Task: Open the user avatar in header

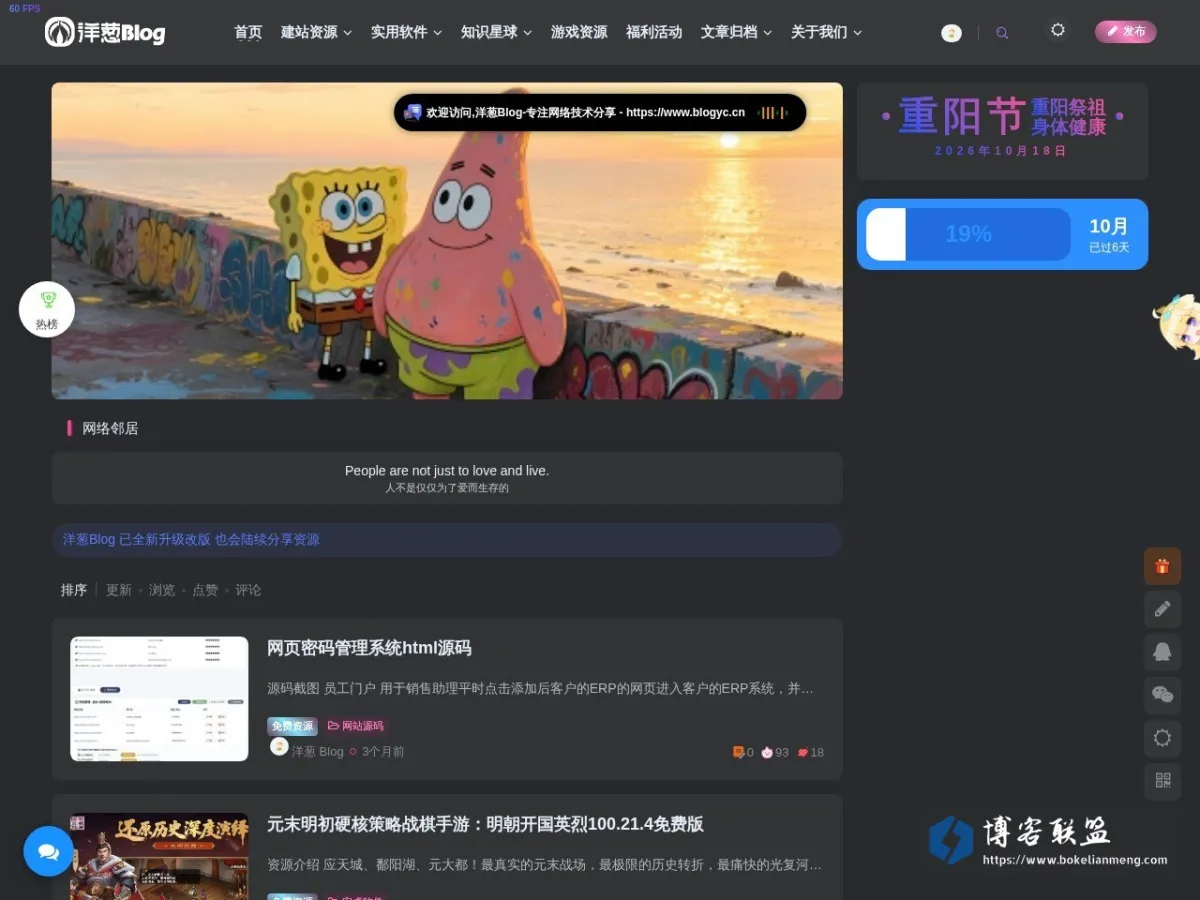Action: pos(951,33)
